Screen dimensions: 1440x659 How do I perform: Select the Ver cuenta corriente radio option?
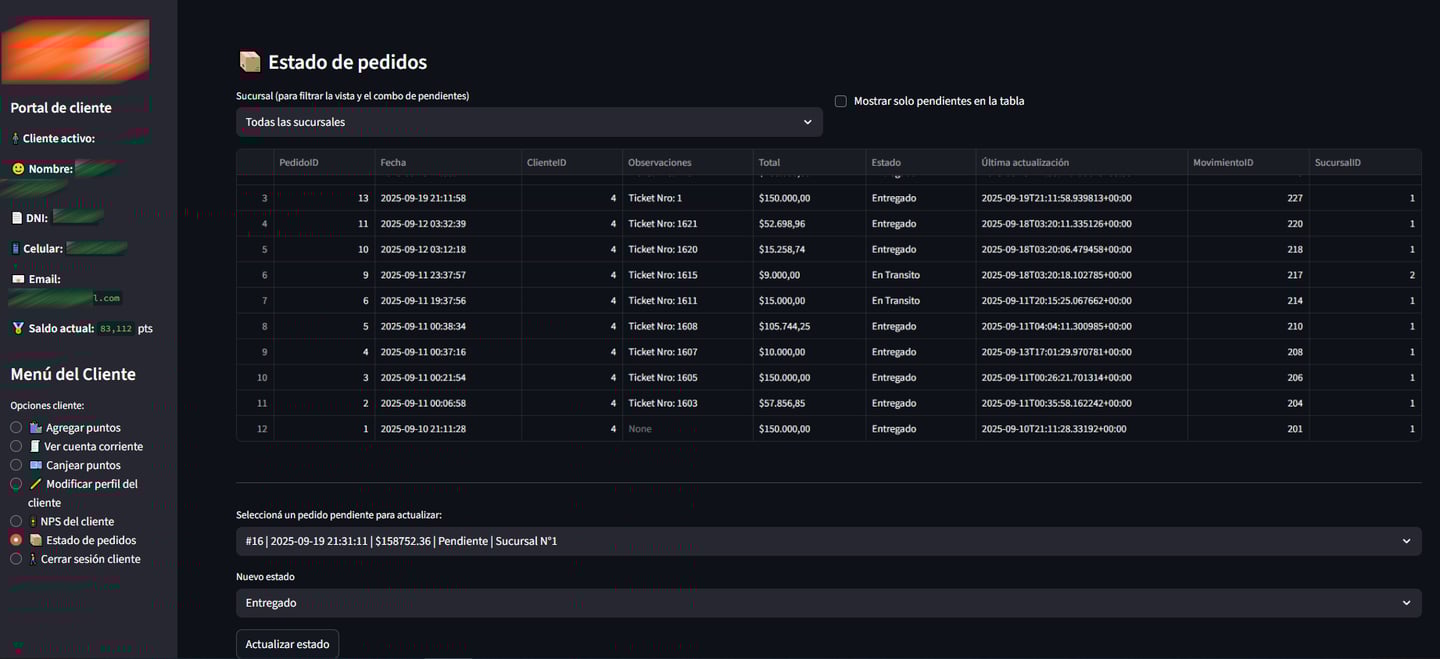pos(16,446)
